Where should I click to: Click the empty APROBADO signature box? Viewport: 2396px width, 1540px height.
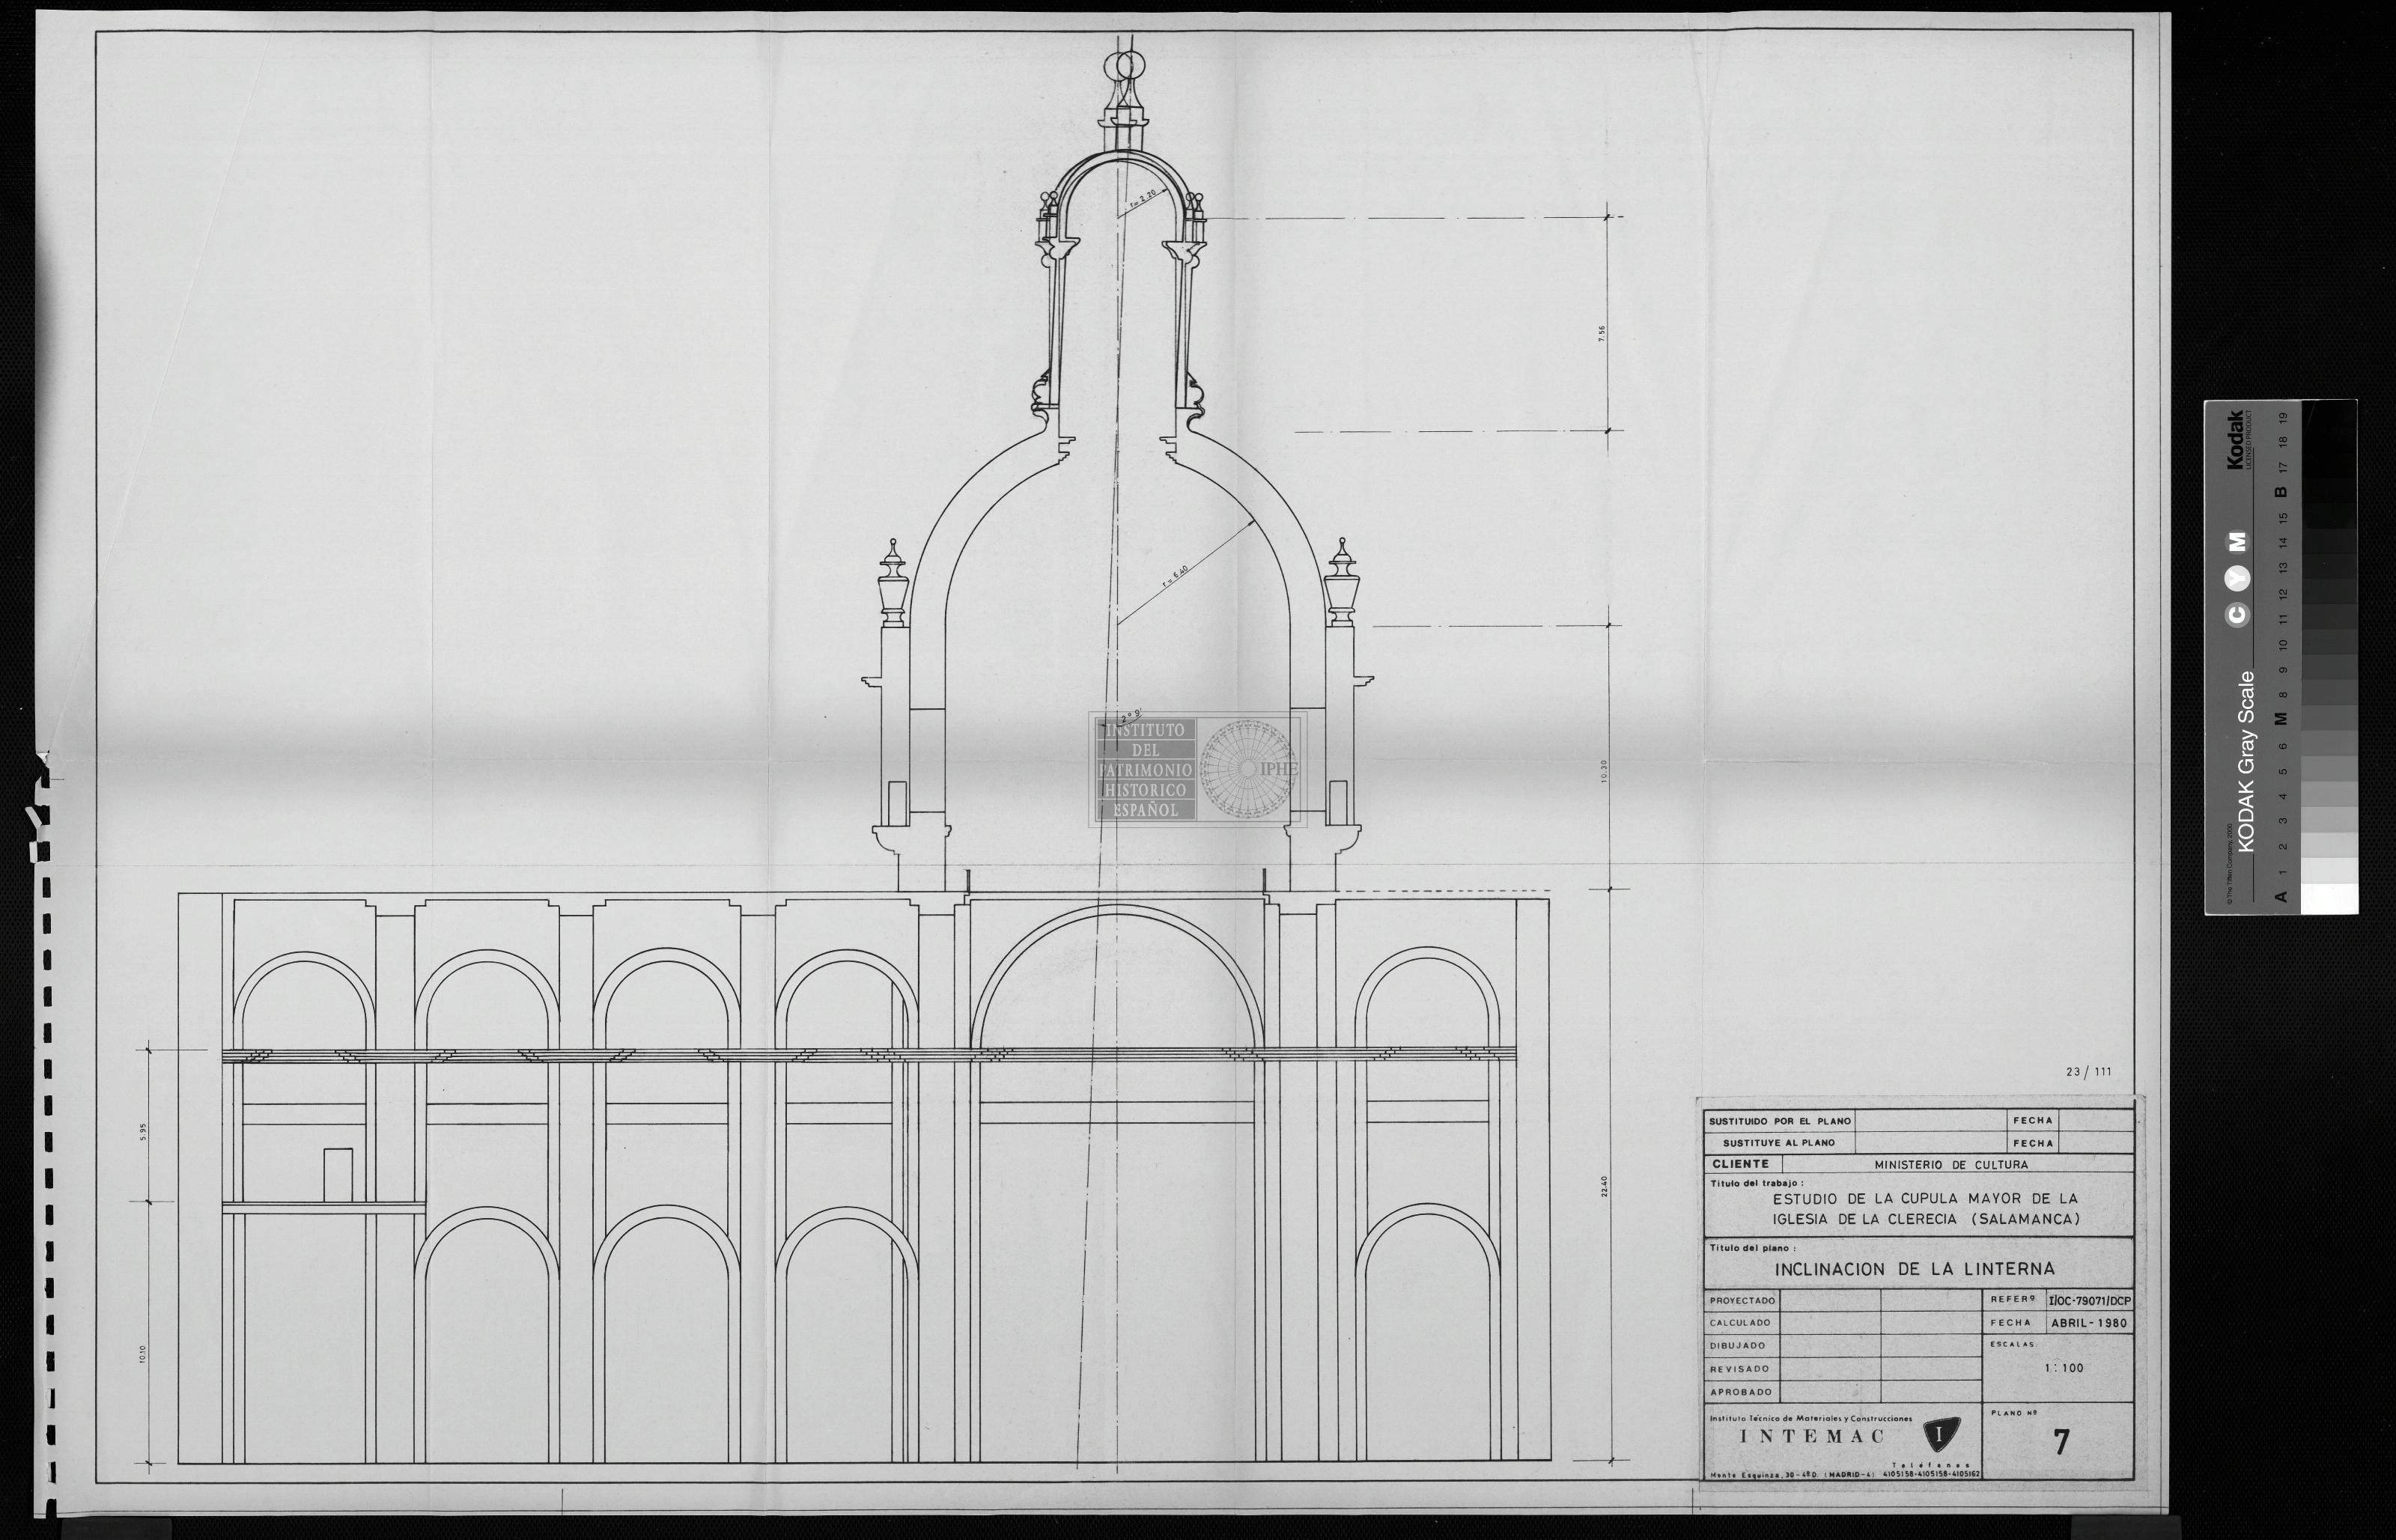pyautogui.click(x=1829, y=1391)
